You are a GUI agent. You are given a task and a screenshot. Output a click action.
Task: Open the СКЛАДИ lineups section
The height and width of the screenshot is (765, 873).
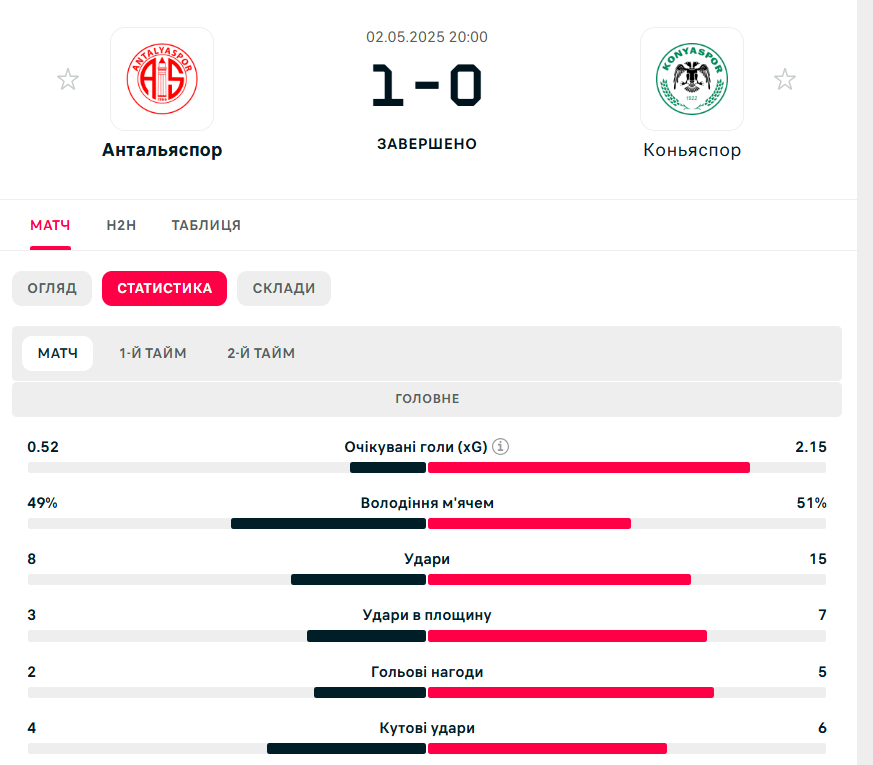tap(284, 288)
